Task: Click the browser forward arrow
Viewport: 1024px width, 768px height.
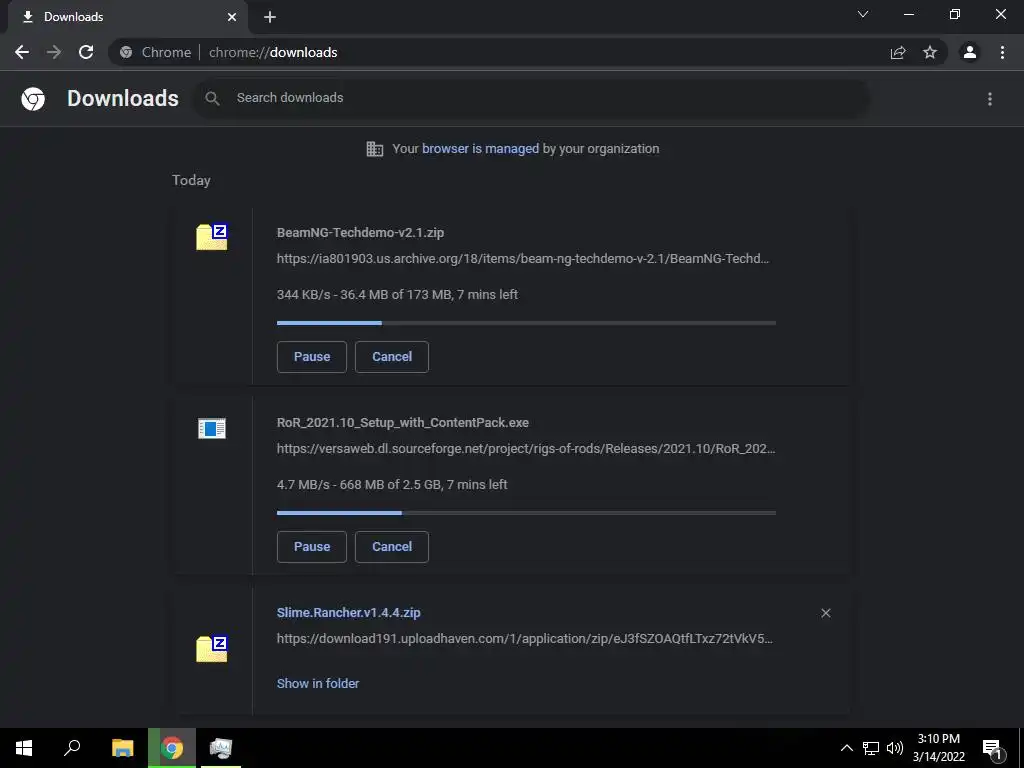Action: pyautogui.click(x=54, y=52)
